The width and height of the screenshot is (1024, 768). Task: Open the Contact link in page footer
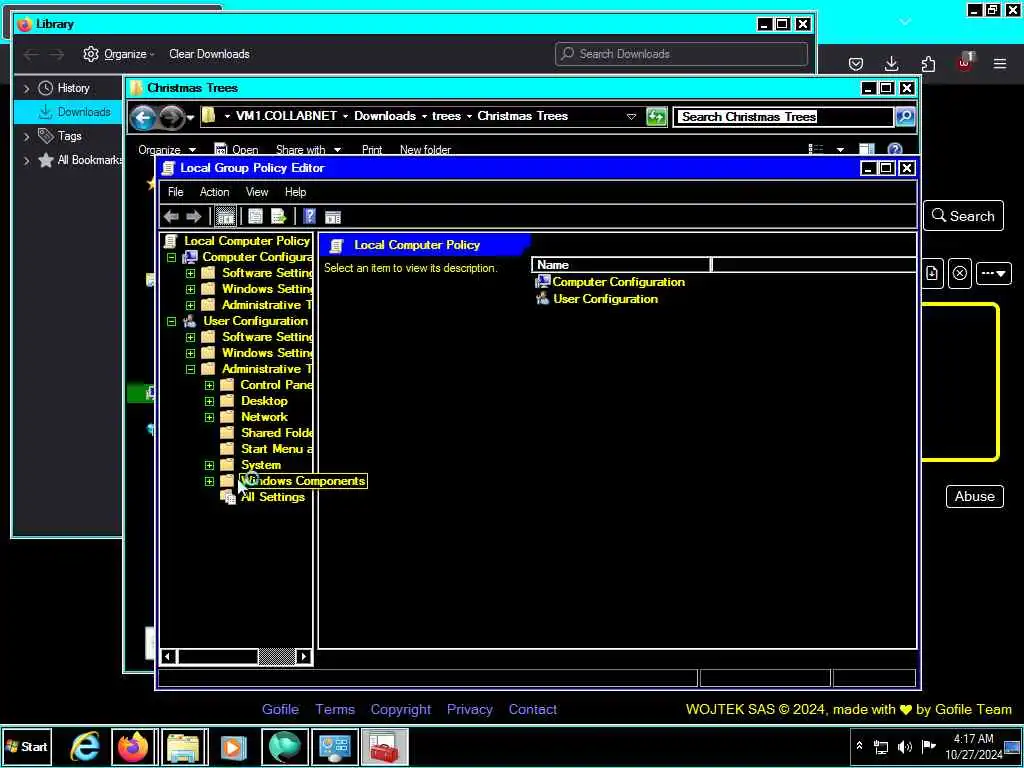(x=533, y=709)
